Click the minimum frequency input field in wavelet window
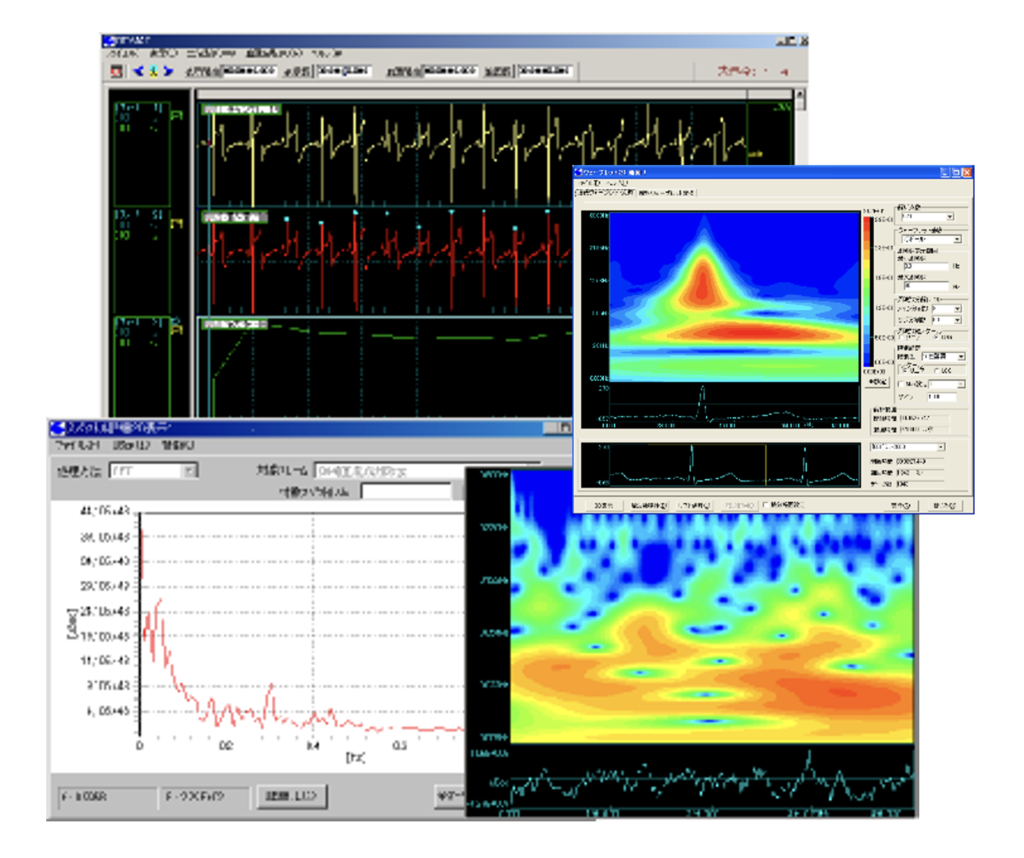This screenshot has height=858, width=1024. point(925,266)
